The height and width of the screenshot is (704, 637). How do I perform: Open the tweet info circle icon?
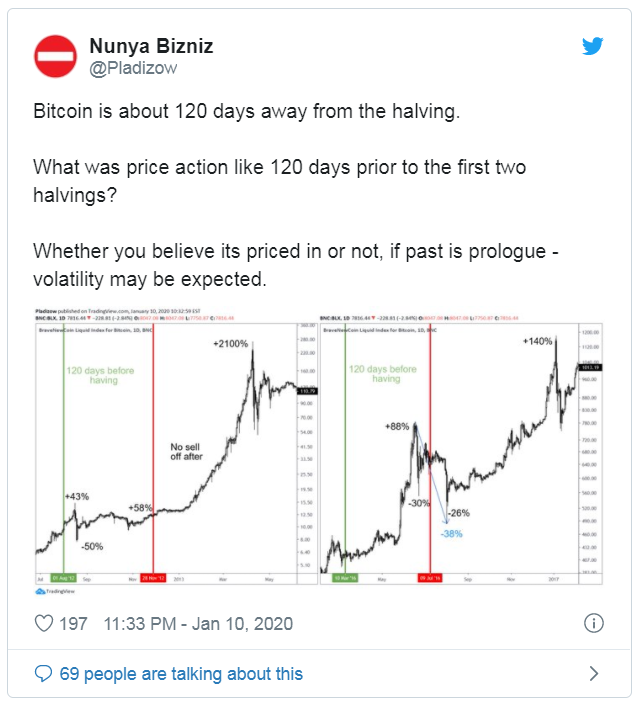tap(593, 623)
